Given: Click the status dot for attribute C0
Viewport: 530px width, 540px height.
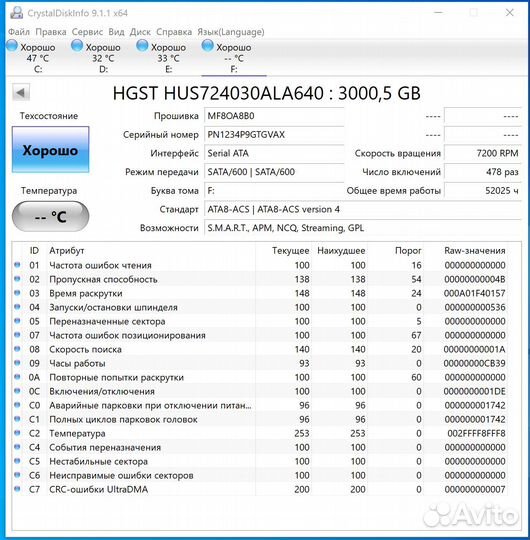Looking at the screenshot, I should click(17, 405).
